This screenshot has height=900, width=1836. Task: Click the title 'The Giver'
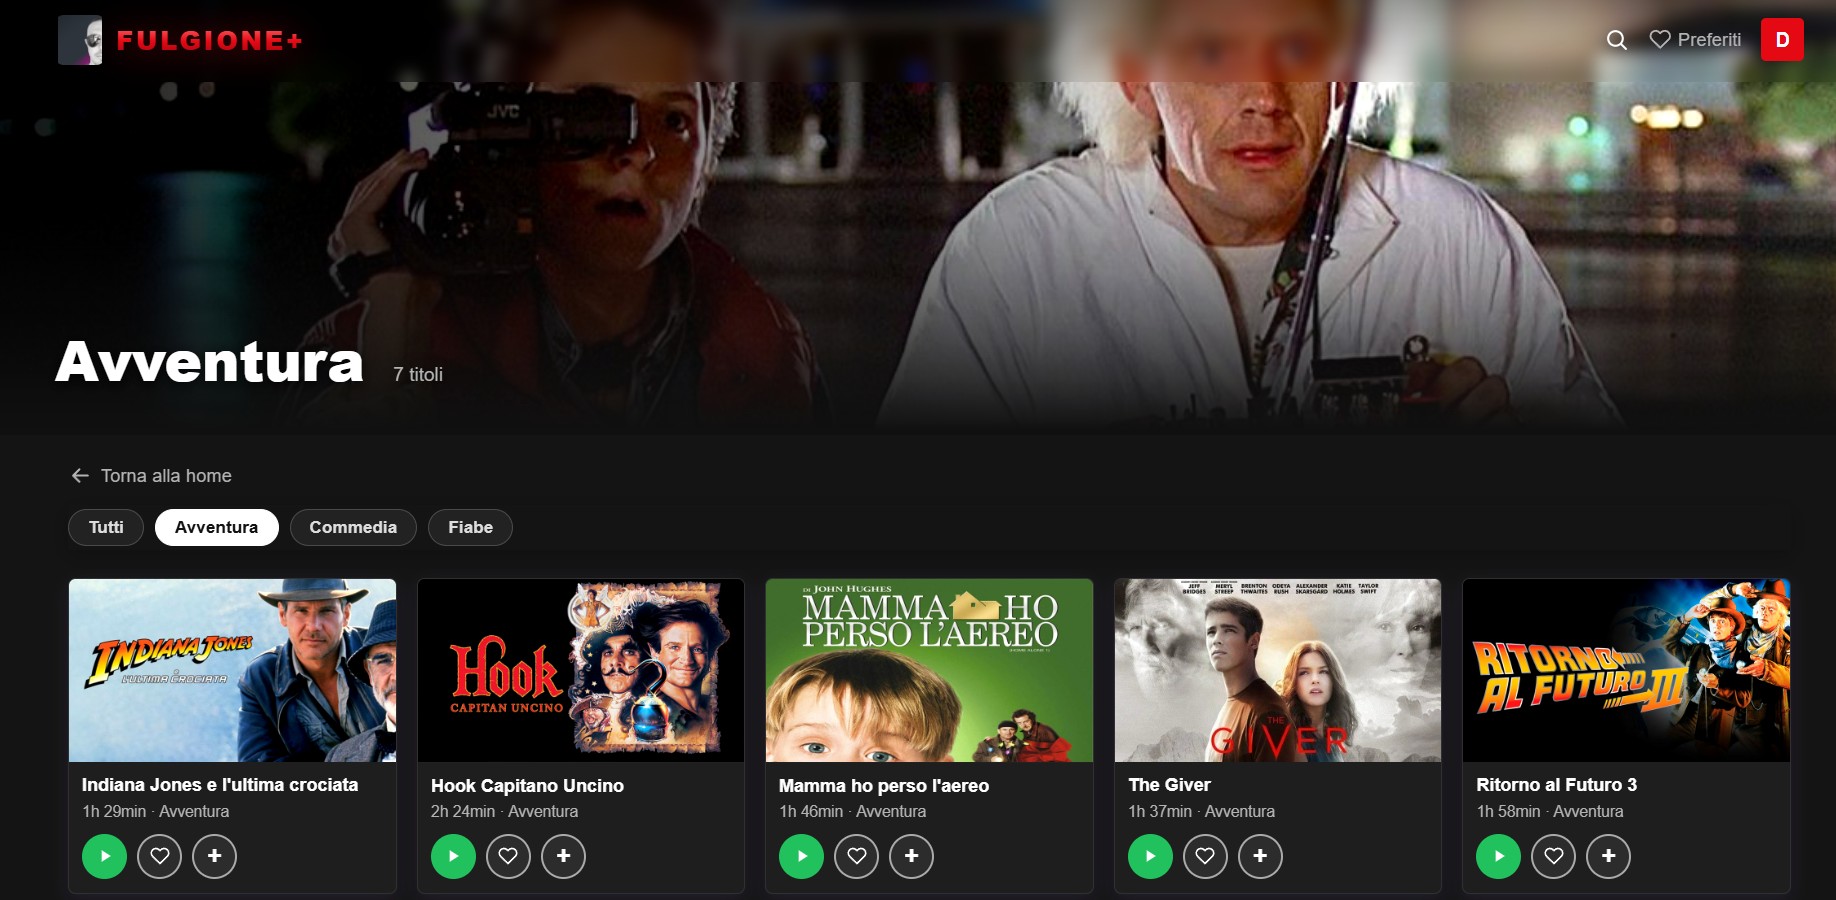point(1169,785)
